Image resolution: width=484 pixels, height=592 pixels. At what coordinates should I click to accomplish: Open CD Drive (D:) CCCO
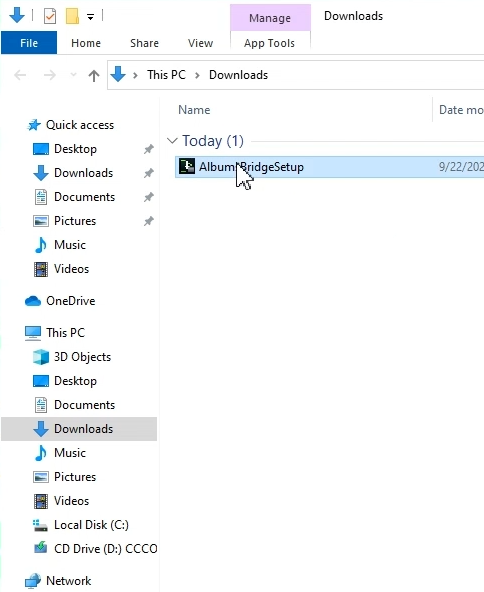(106, 549)
